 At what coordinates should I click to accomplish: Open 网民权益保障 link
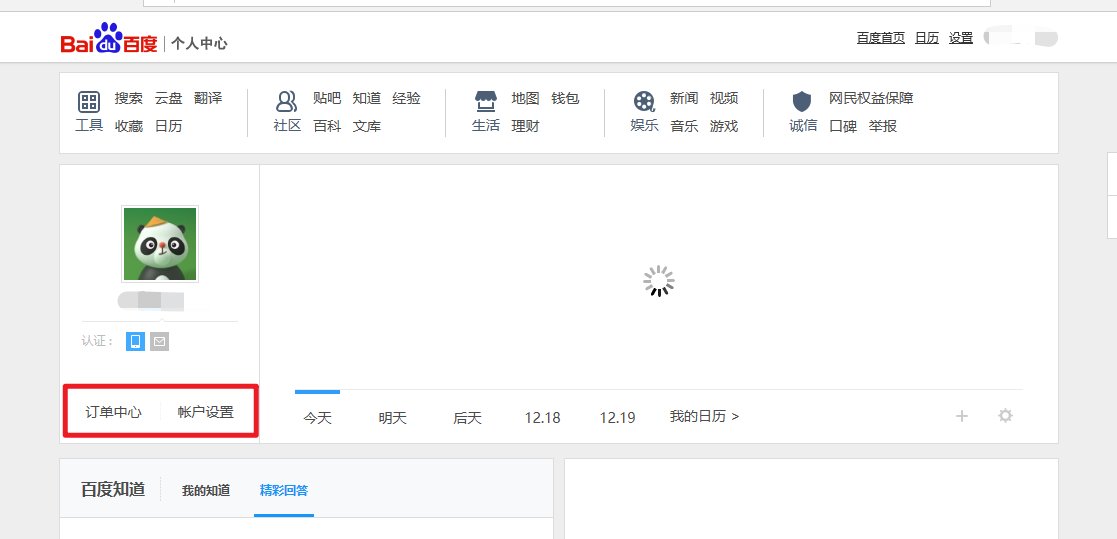(x=871, y=98)
